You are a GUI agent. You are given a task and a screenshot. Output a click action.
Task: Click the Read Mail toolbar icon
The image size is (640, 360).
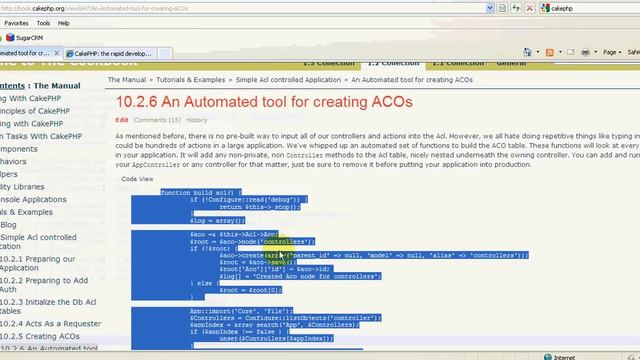coord(571,52)
